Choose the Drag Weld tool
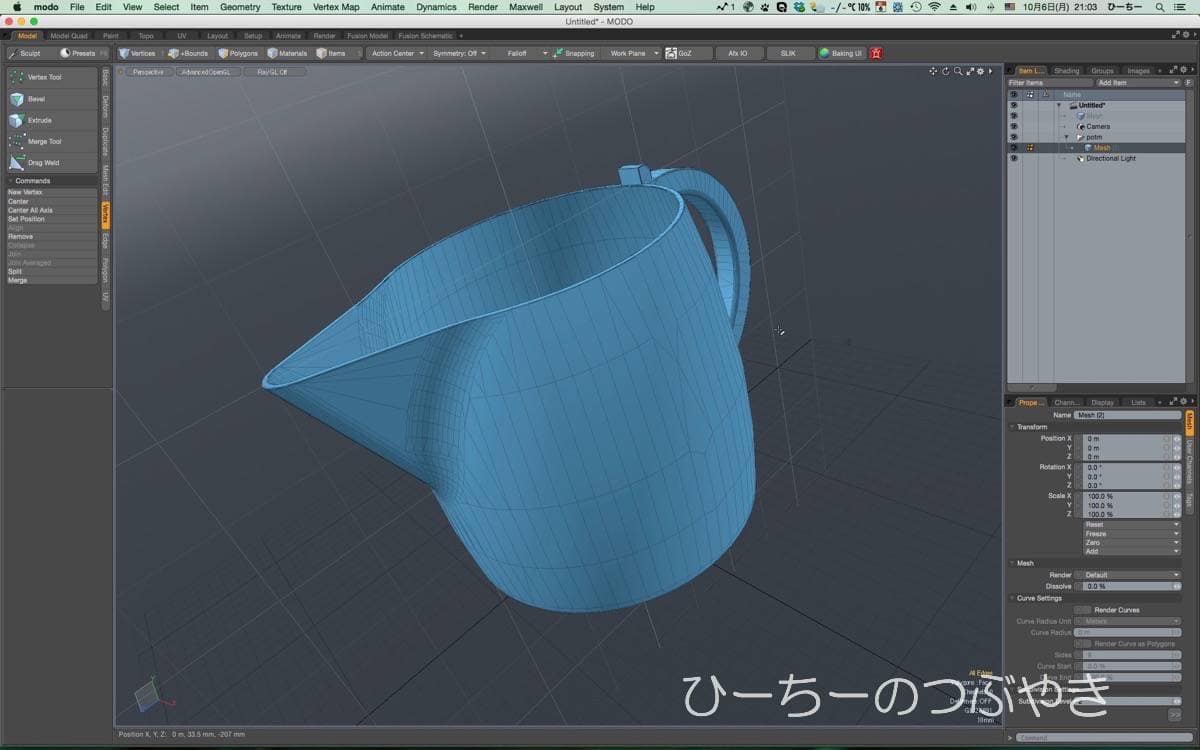1200x750 pixels. click(43, 162)
